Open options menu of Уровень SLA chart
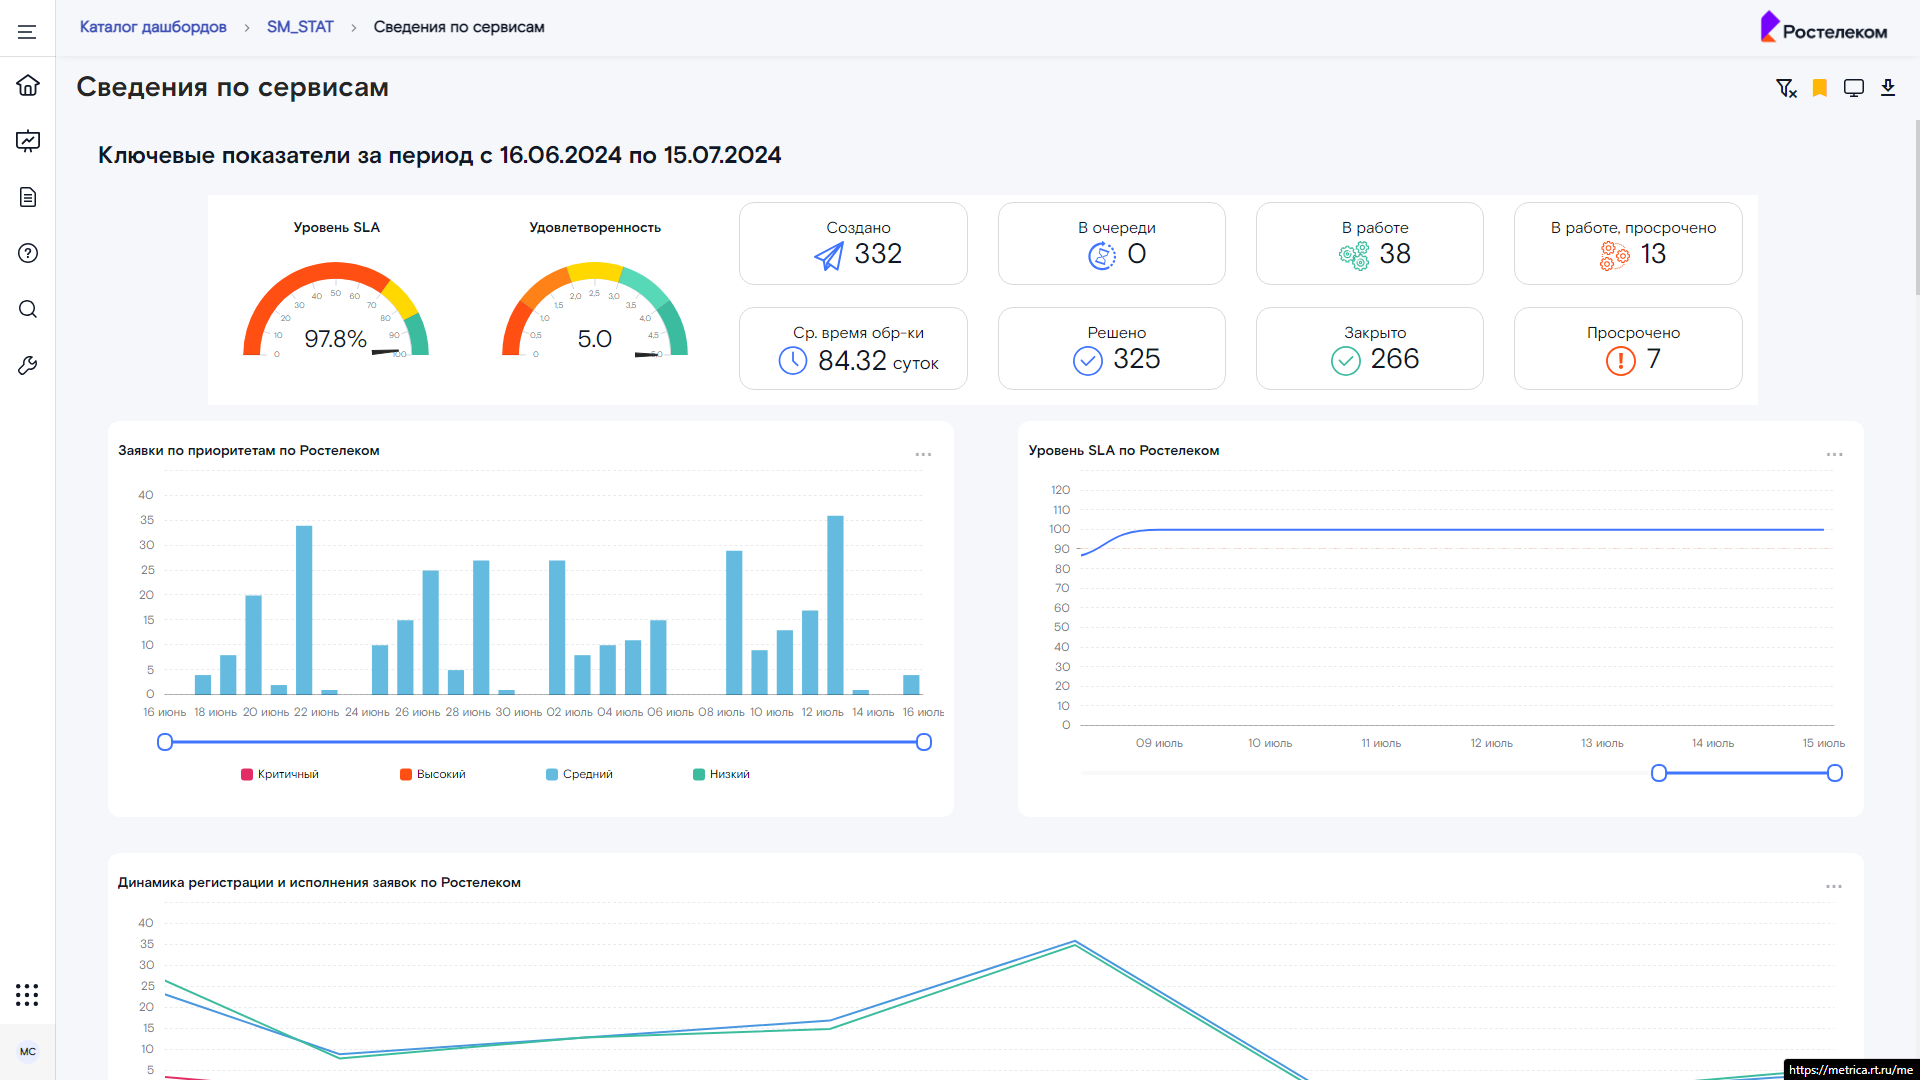The image size is (1920, 1080). (1834, 455)
